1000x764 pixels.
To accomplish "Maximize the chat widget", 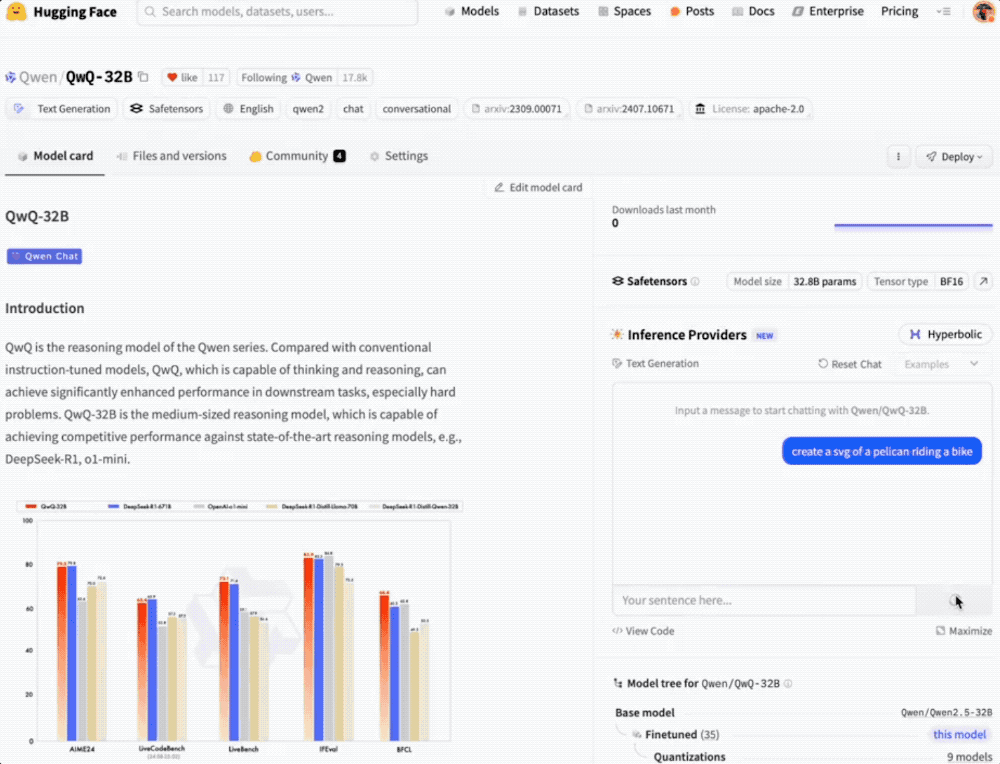I will point(964,631).
